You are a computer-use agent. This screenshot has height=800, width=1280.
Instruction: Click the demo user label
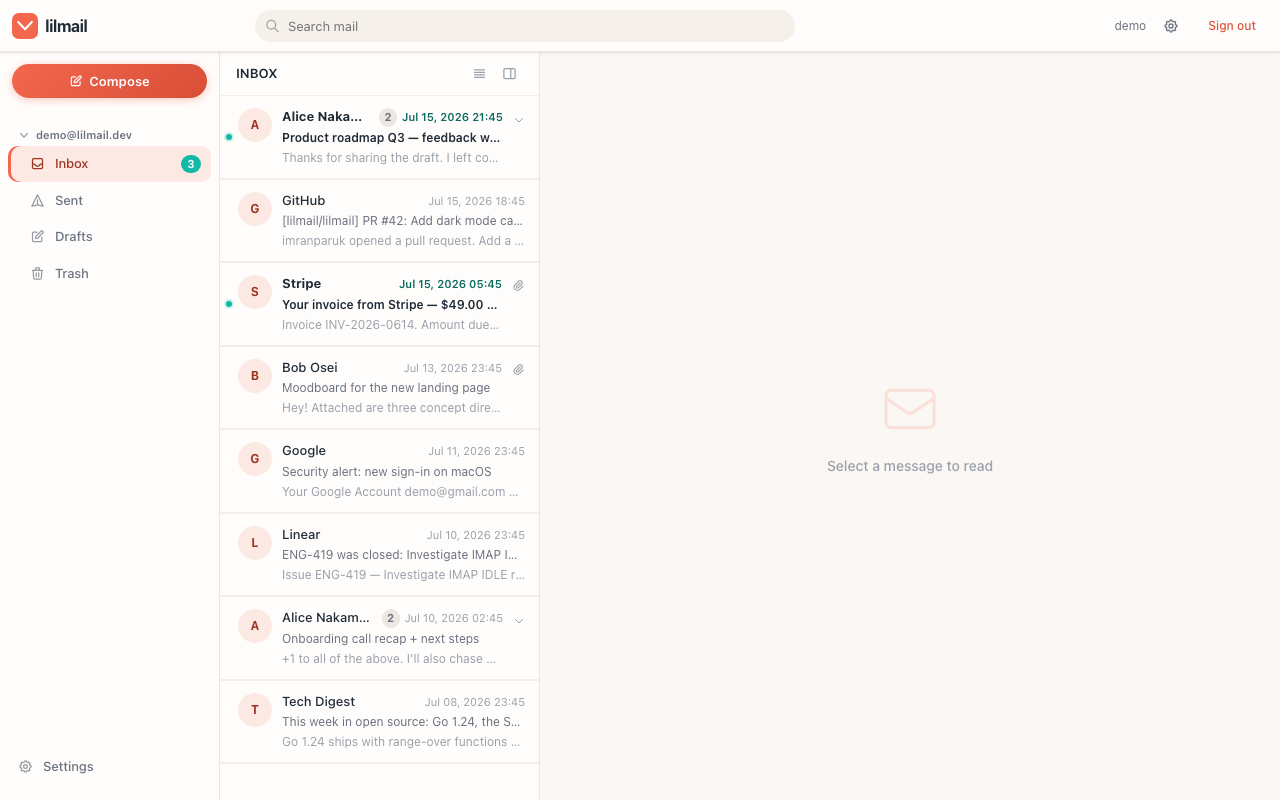(1130, 26)
